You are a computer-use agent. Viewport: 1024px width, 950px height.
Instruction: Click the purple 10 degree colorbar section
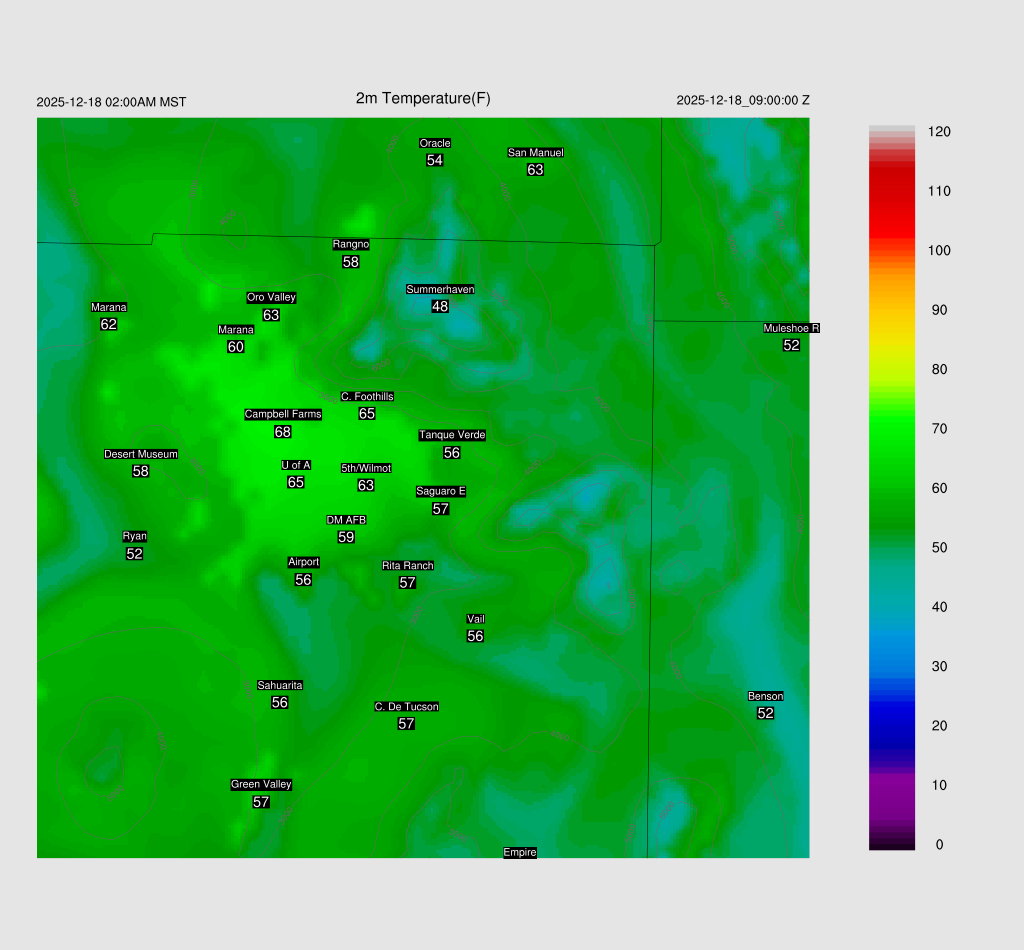tap(892, 785)
